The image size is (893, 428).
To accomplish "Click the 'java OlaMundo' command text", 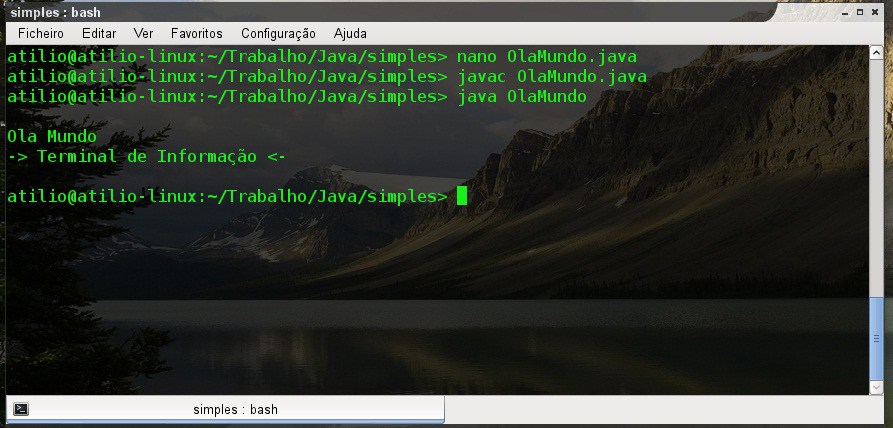I will (x=522, y=97).
